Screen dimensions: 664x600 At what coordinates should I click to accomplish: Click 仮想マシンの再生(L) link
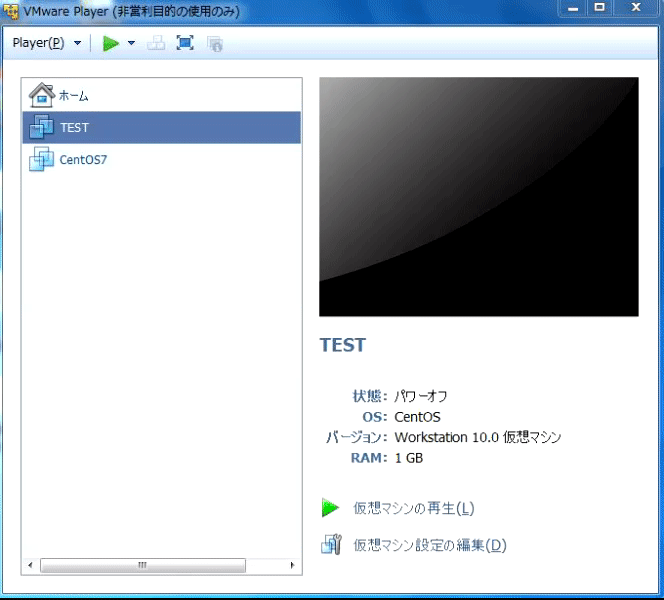414,508
